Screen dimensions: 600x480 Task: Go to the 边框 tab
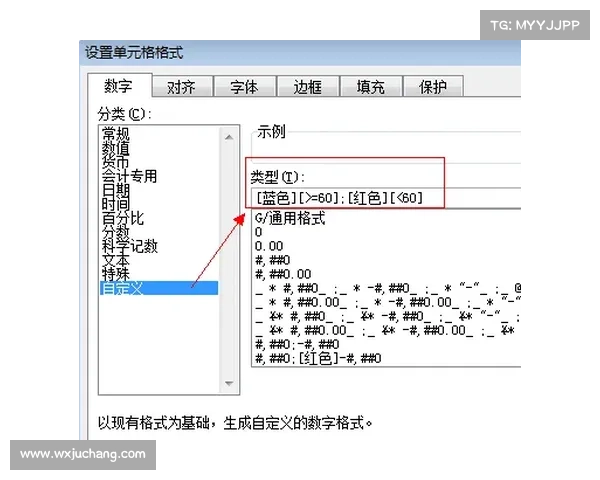305,87
